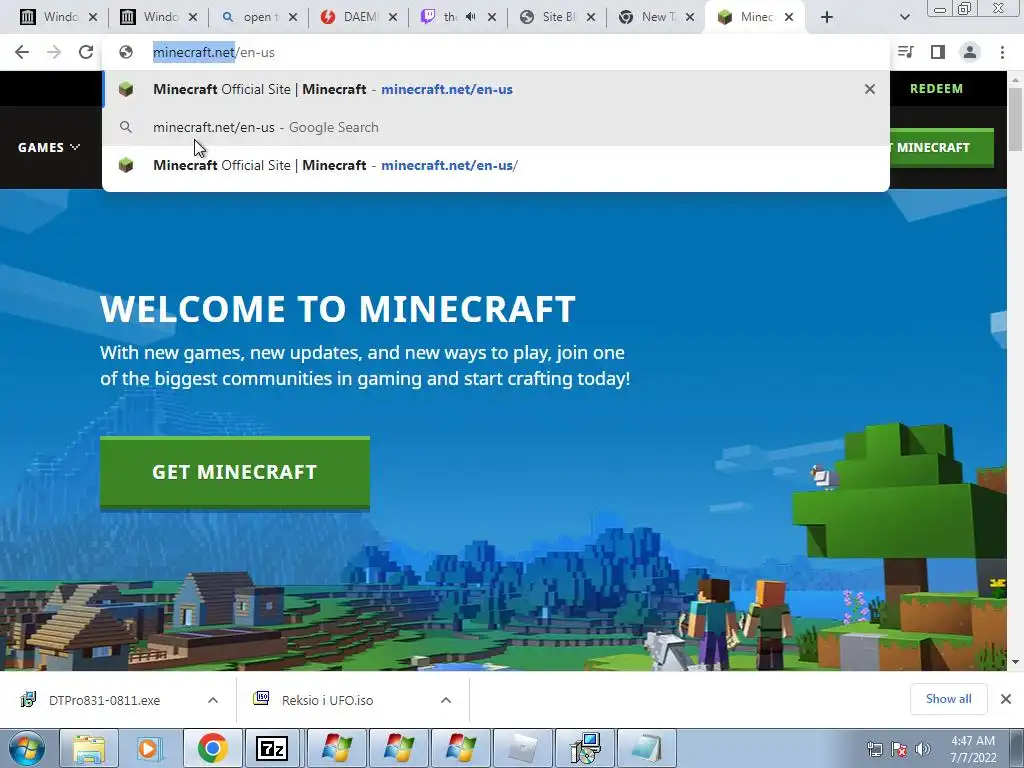Image resolution: width=1024 pixels, height=768 pixels.
Task: Open the media control icon in toolbar
Action: (x=906, y=52)
